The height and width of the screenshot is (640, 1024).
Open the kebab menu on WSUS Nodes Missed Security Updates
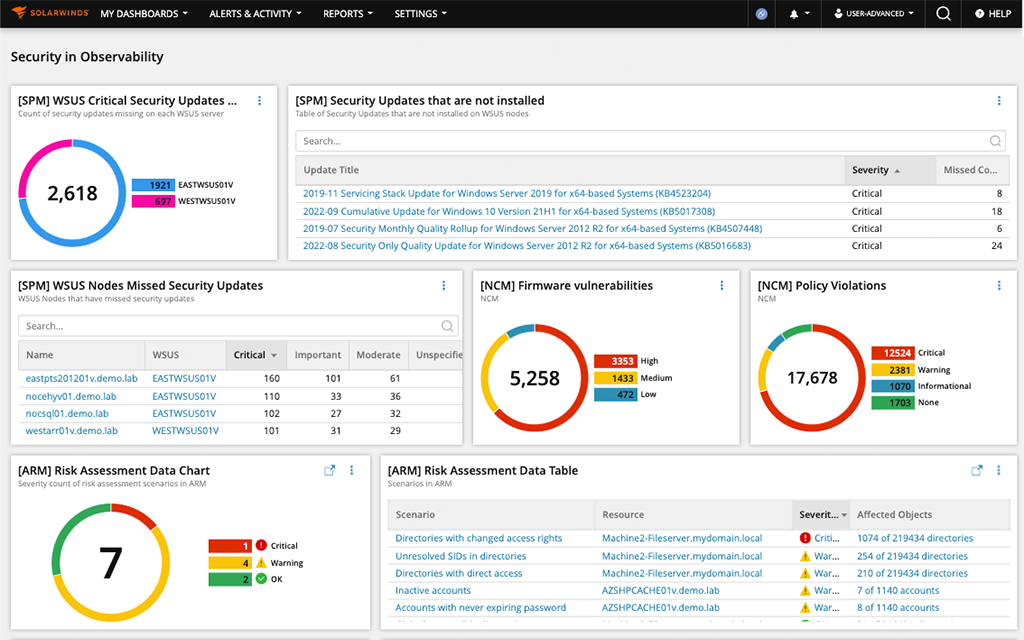(x=443, y=285)
